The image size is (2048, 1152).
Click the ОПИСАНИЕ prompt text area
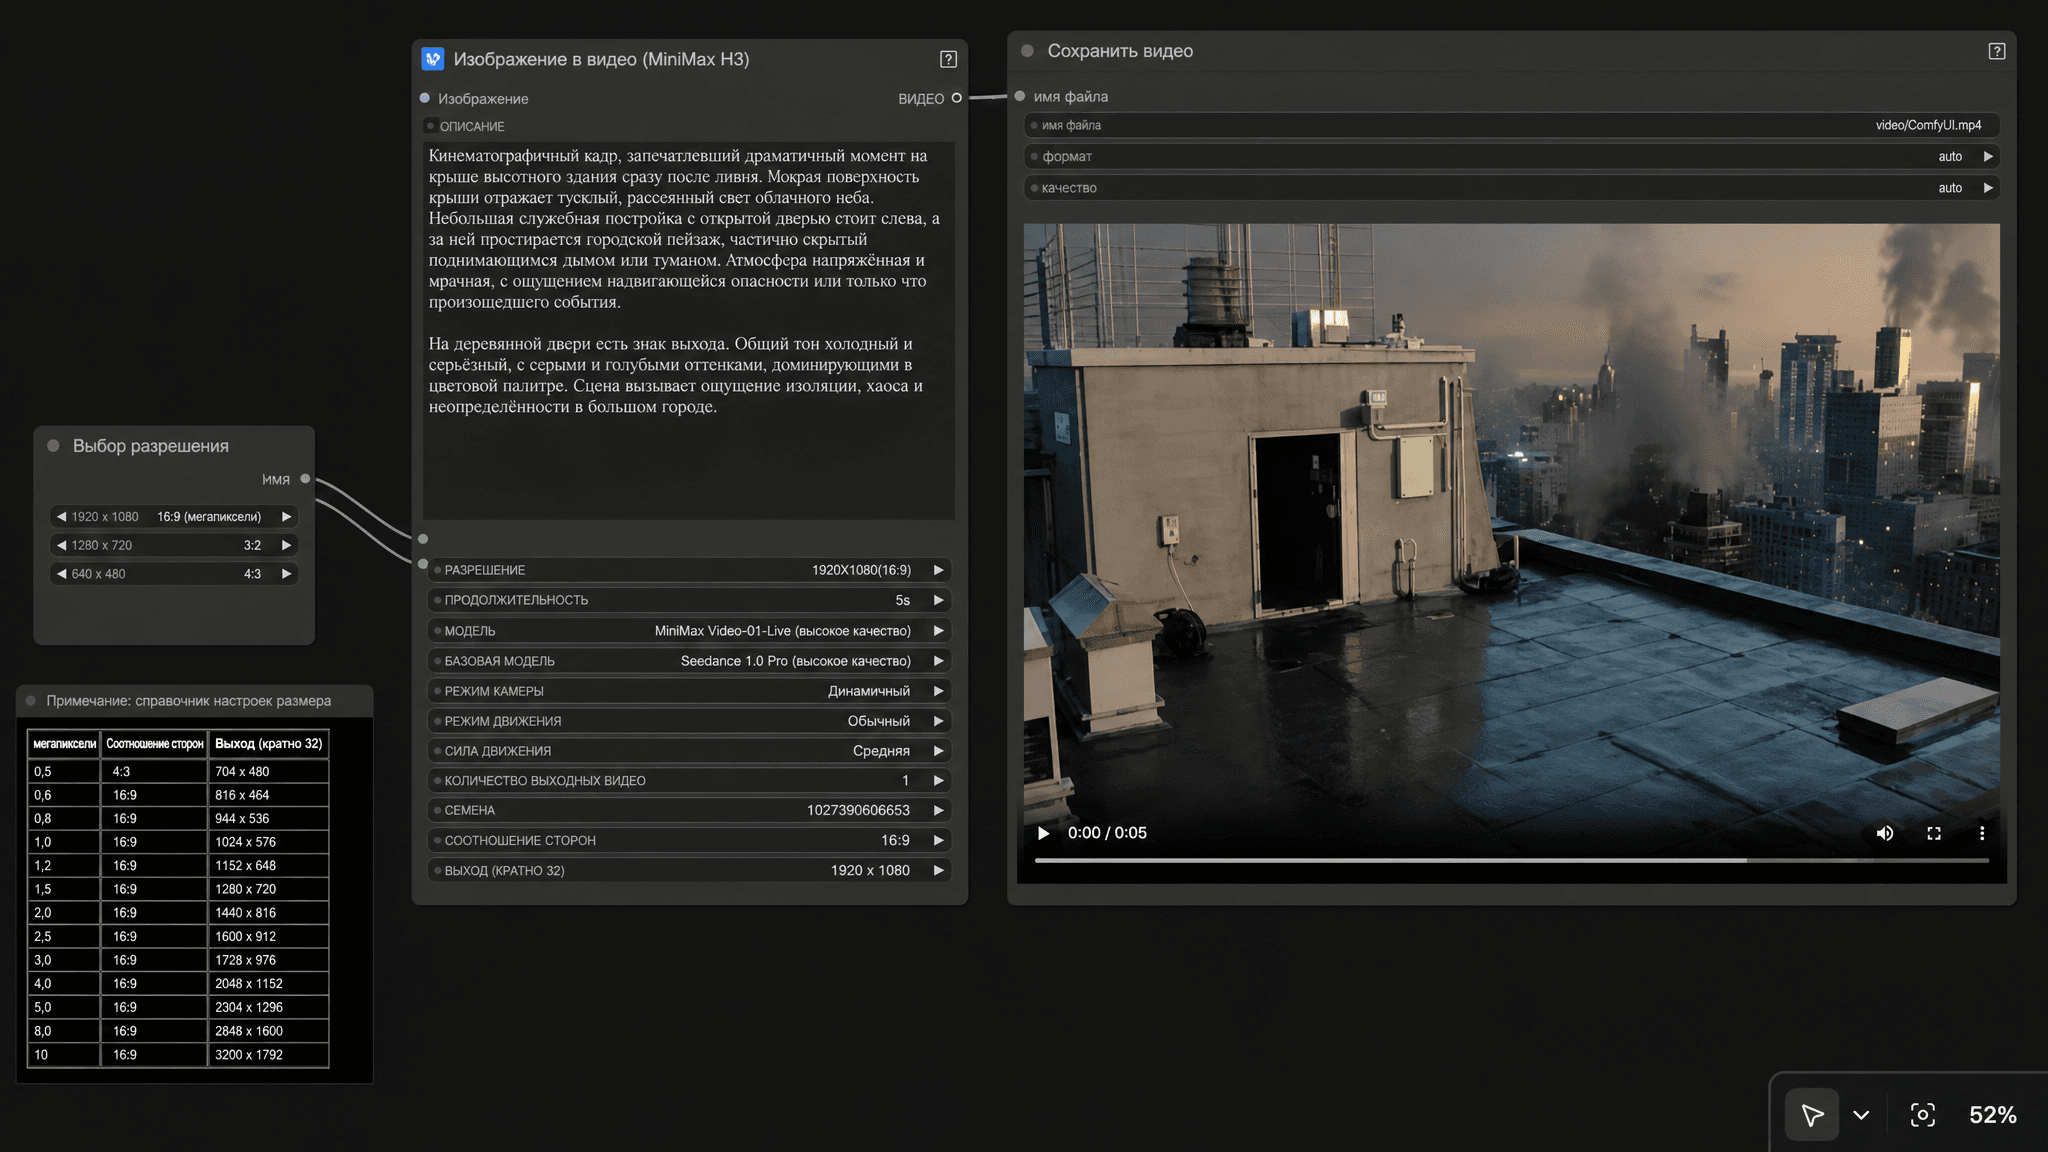689,330
